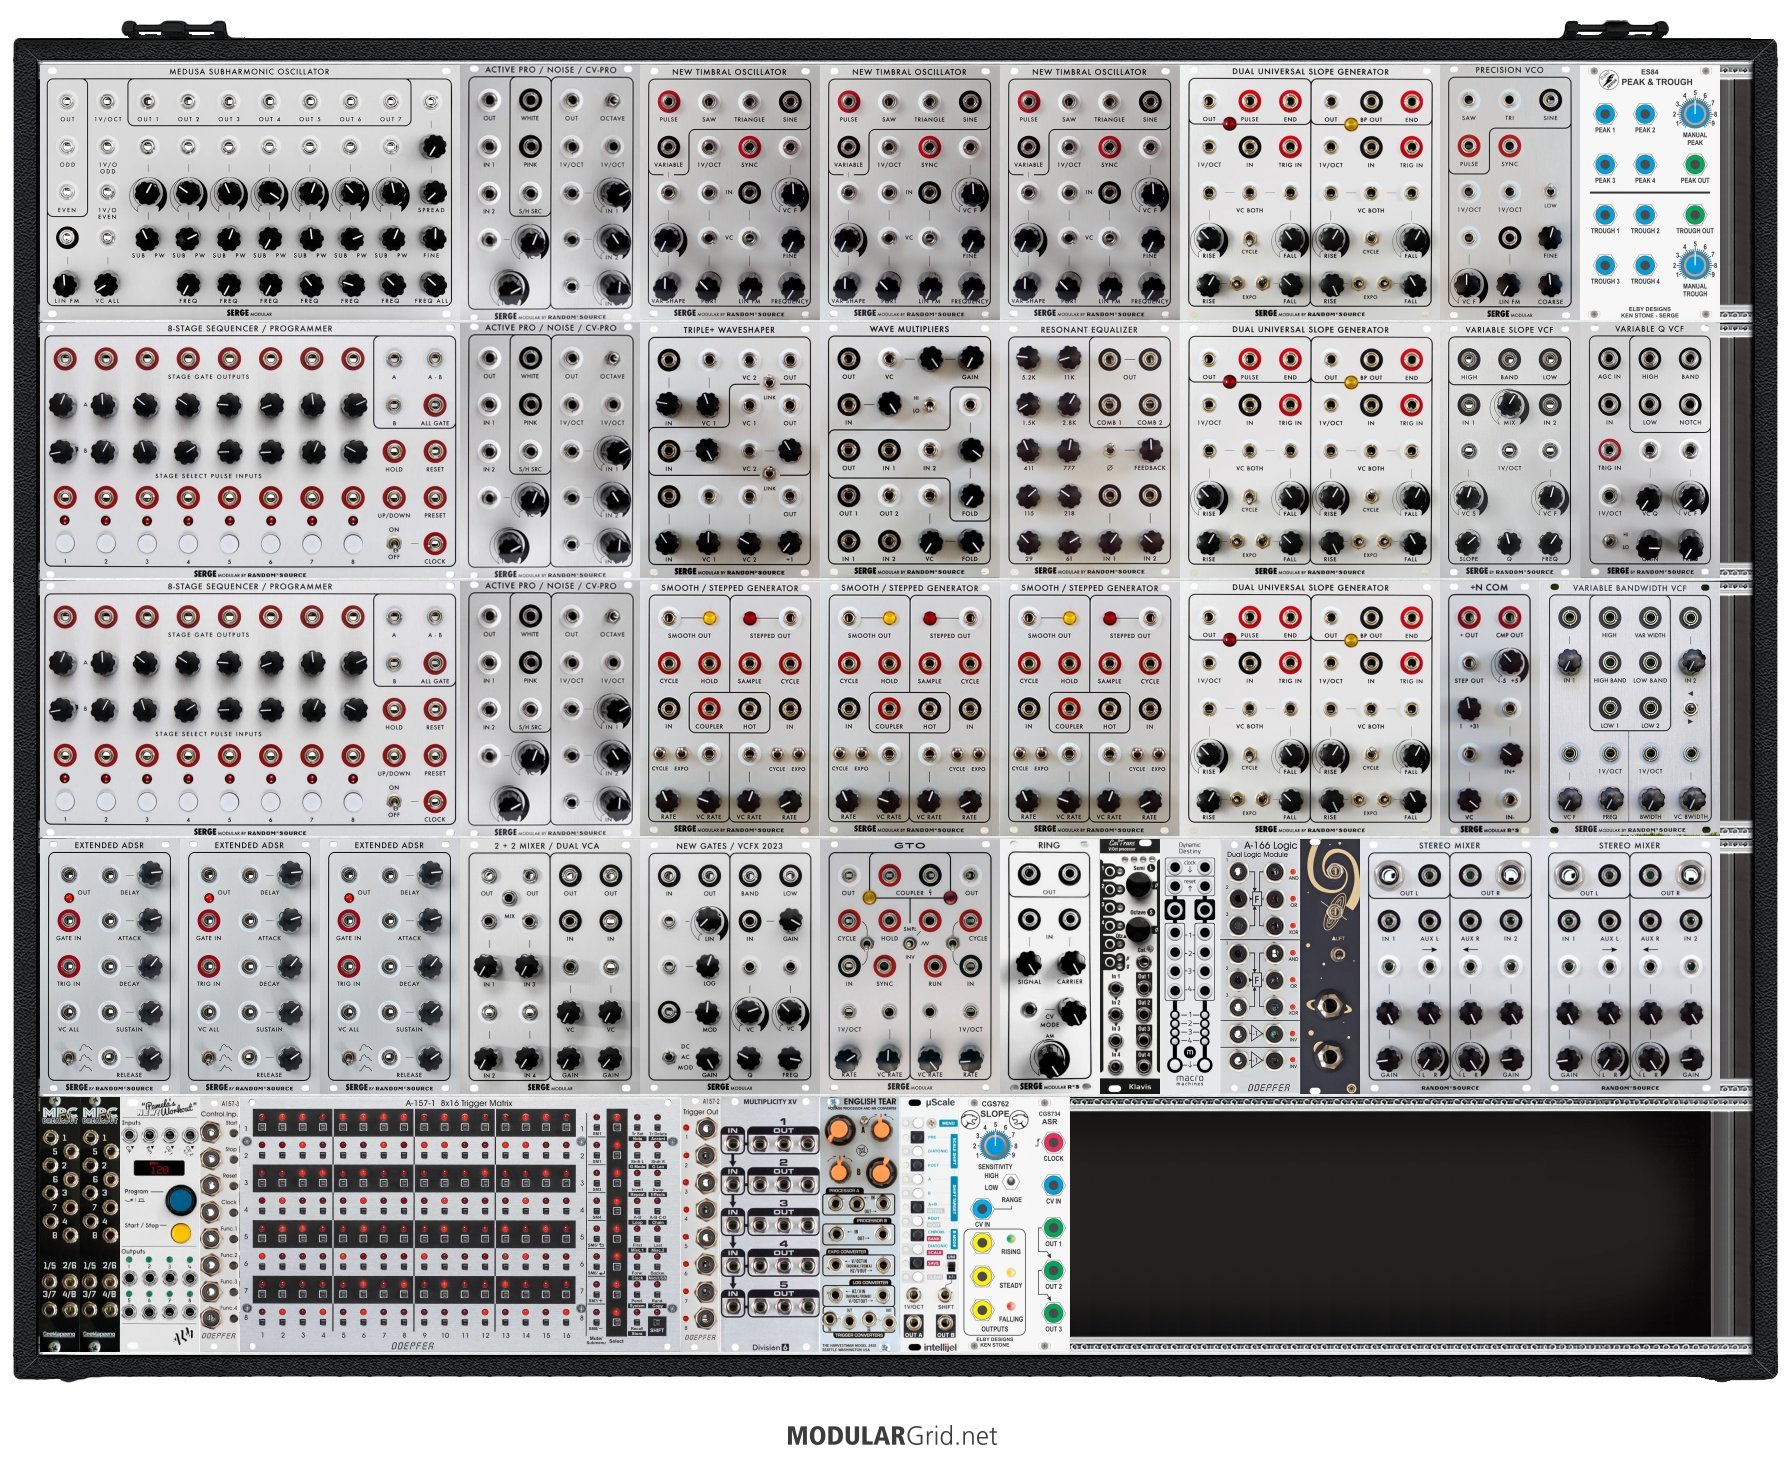Open the MODULARGrid.net link
The height and width of the screenshot is (1457, 1785).
[x=891, y=1436]
